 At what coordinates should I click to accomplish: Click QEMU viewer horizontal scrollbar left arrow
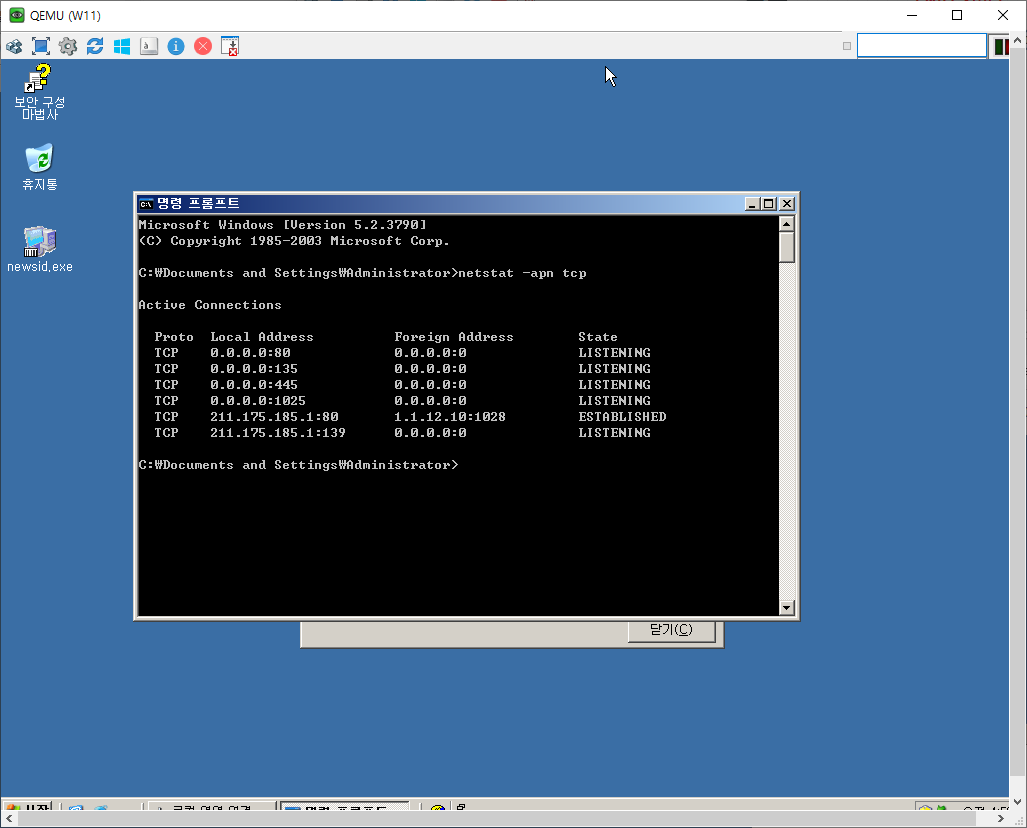pyautogui.click(x=9, y=818)
